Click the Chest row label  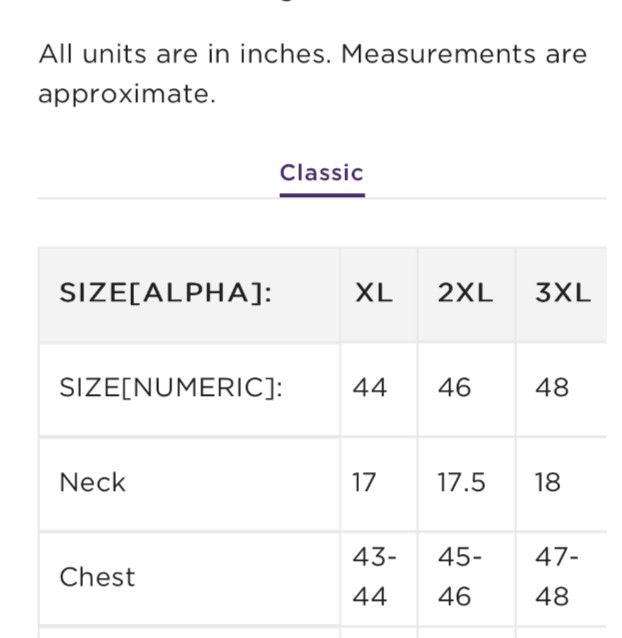(97, 577)
